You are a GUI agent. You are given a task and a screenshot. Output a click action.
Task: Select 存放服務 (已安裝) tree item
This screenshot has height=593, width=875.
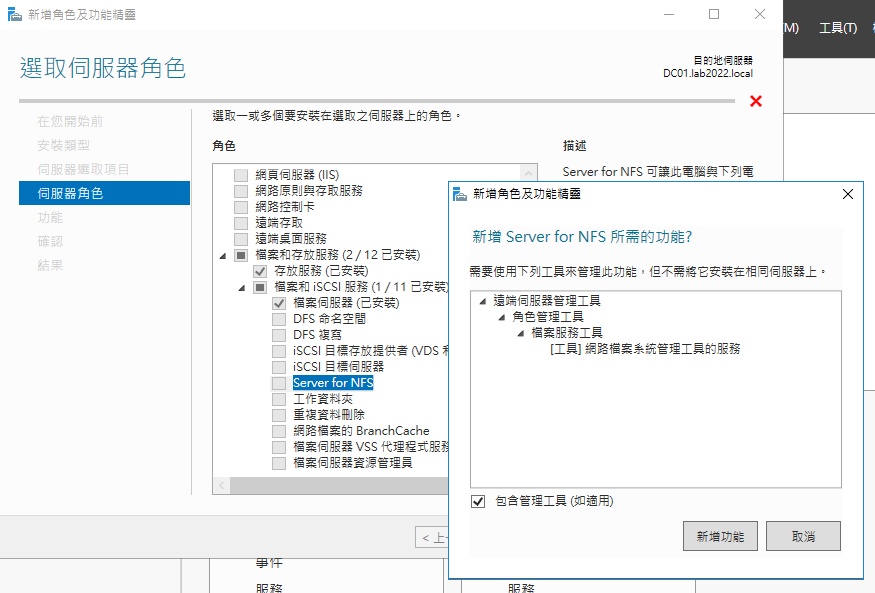321,271
